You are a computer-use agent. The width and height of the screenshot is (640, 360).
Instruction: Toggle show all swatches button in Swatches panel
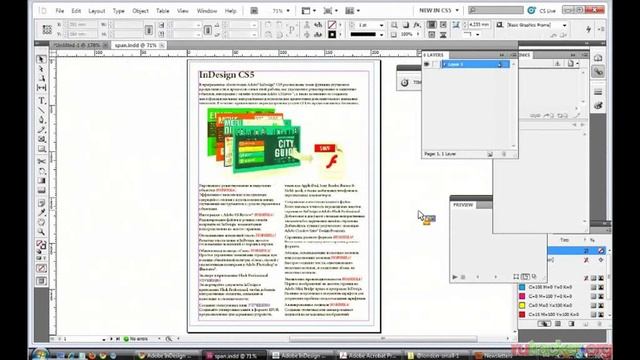[544, 324]
